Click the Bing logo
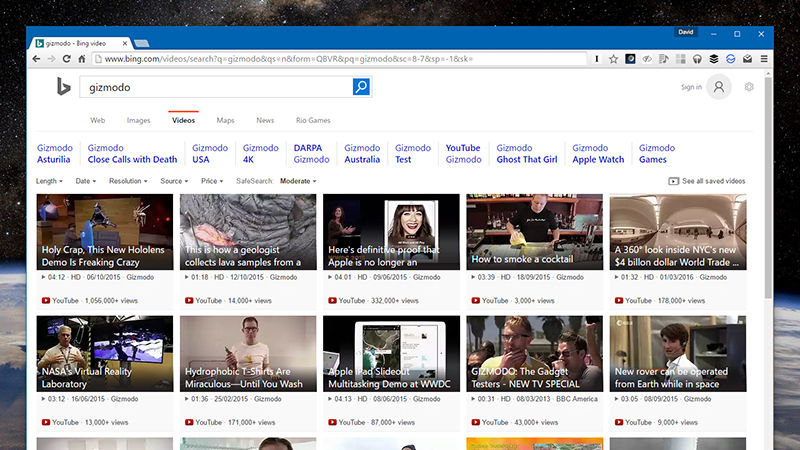Screen dimensions: 800x450 [x=62, y=88]
